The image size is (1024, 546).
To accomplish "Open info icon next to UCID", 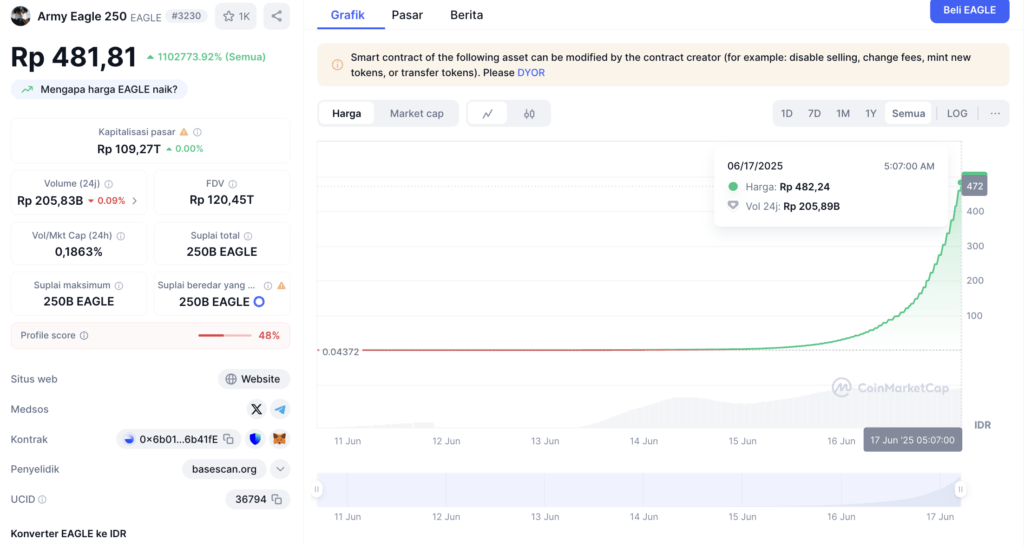I will point(42,500).
